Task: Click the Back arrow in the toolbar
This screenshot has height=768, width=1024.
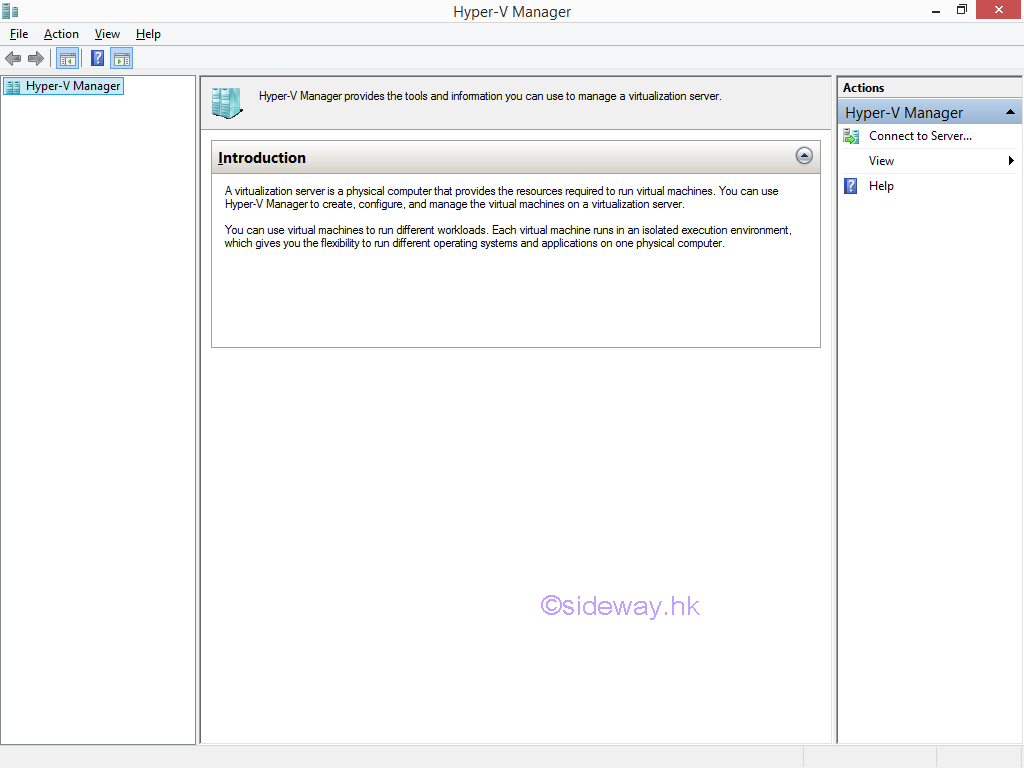Action: 13,58
